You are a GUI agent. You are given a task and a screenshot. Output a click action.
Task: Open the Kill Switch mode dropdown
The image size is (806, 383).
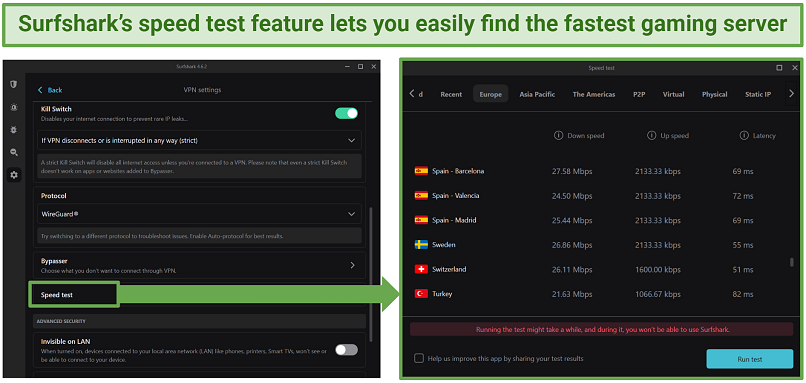pyautogui.click(x=199, y=140)
